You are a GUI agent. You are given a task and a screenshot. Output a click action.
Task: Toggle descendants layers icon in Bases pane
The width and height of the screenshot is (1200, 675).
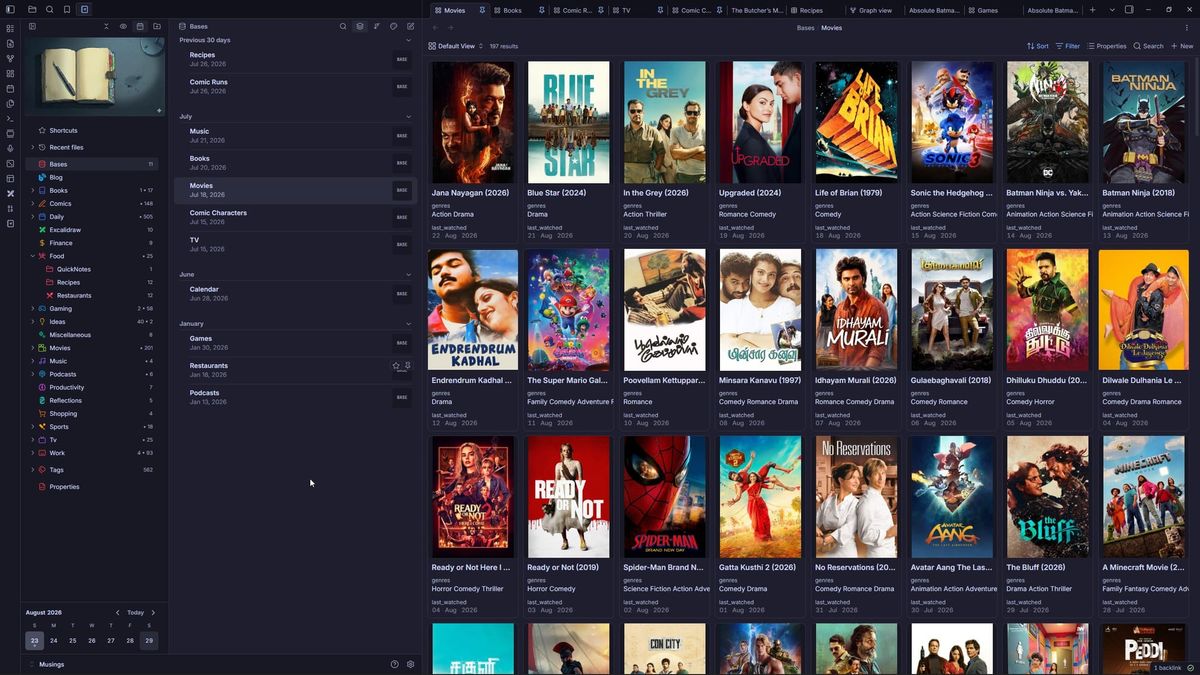click(x=360, y=26)
